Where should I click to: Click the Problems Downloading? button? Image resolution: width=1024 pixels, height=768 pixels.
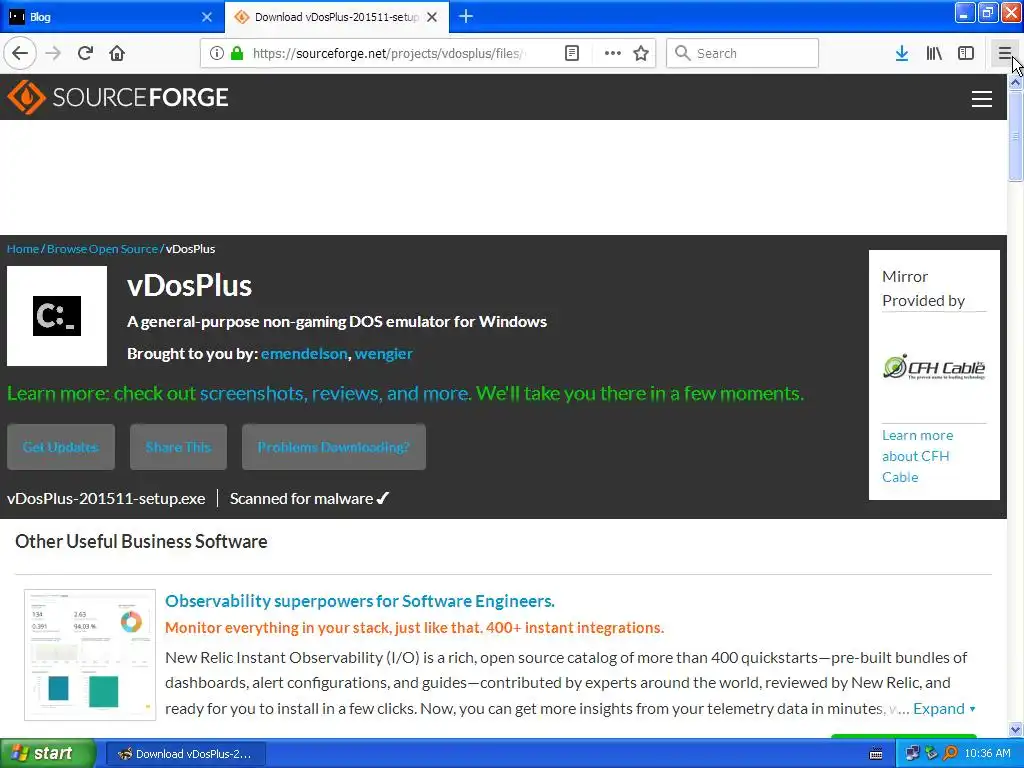pos(334,447)
